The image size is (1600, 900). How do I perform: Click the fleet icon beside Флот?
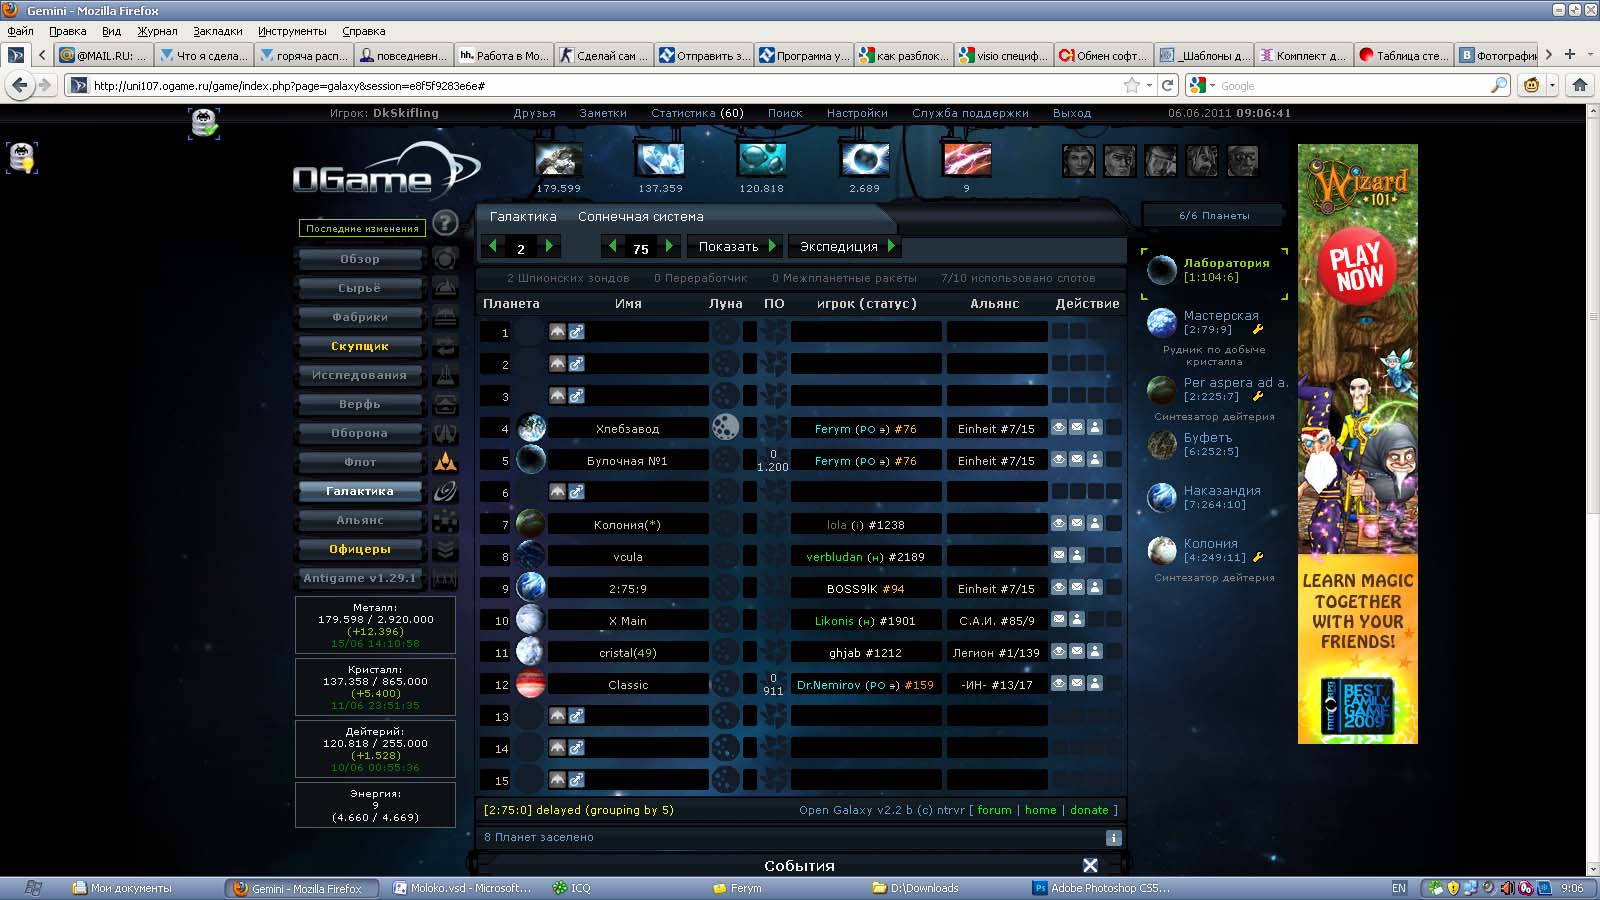[445, 462]
